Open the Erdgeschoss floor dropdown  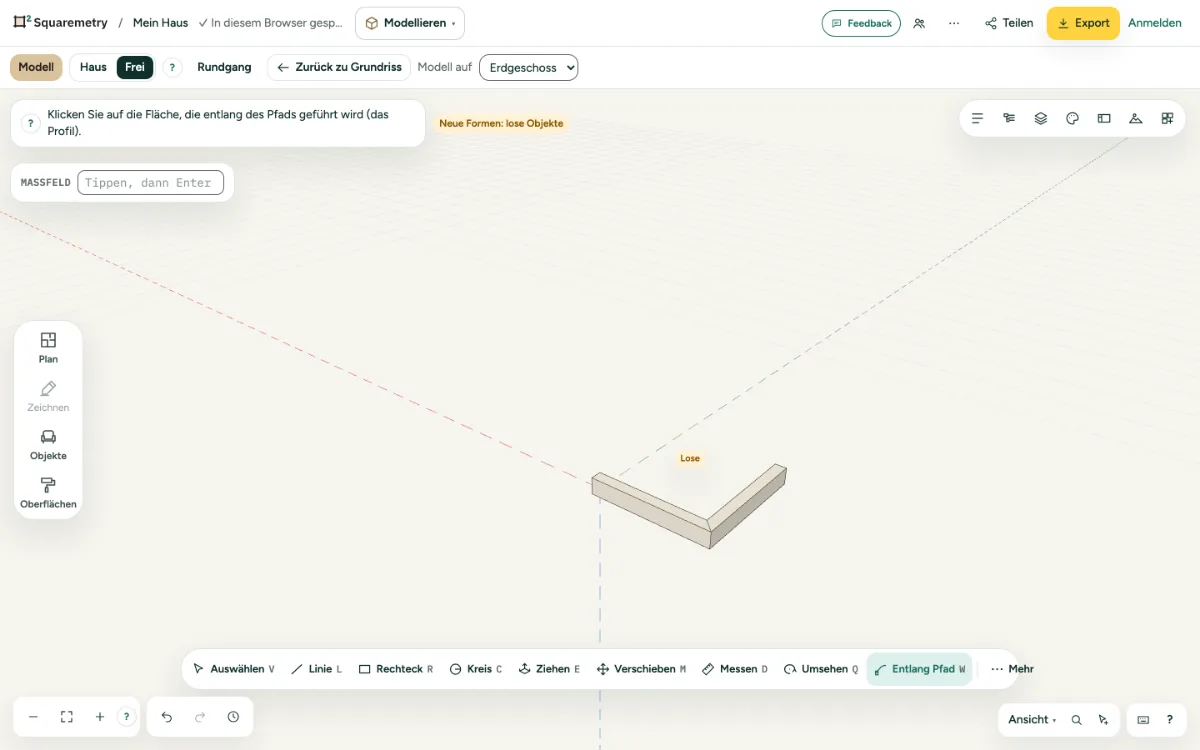click(529, 67)
